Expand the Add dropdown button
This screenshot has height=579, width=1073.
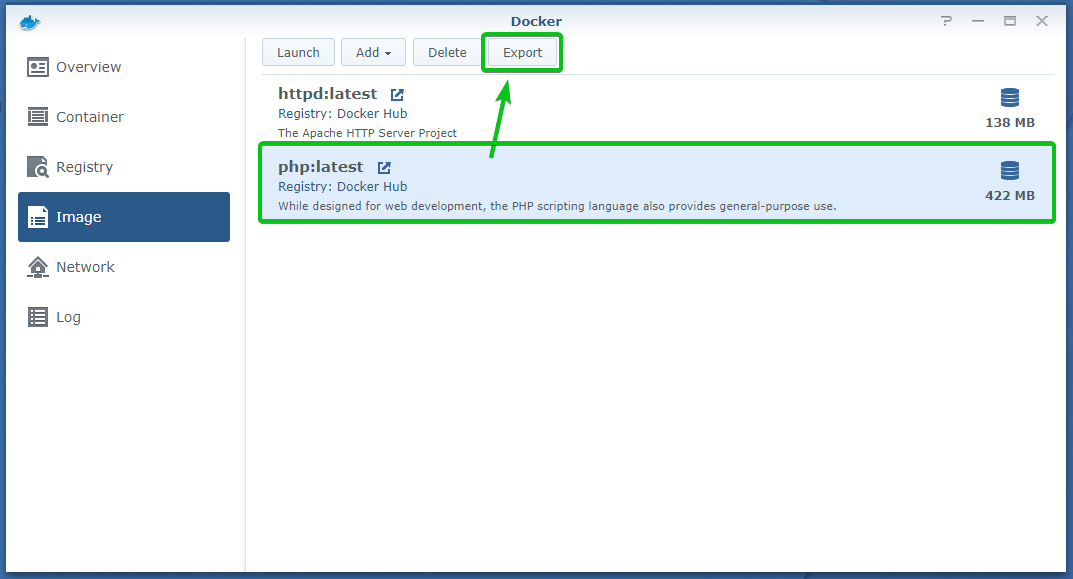[374, 53]
